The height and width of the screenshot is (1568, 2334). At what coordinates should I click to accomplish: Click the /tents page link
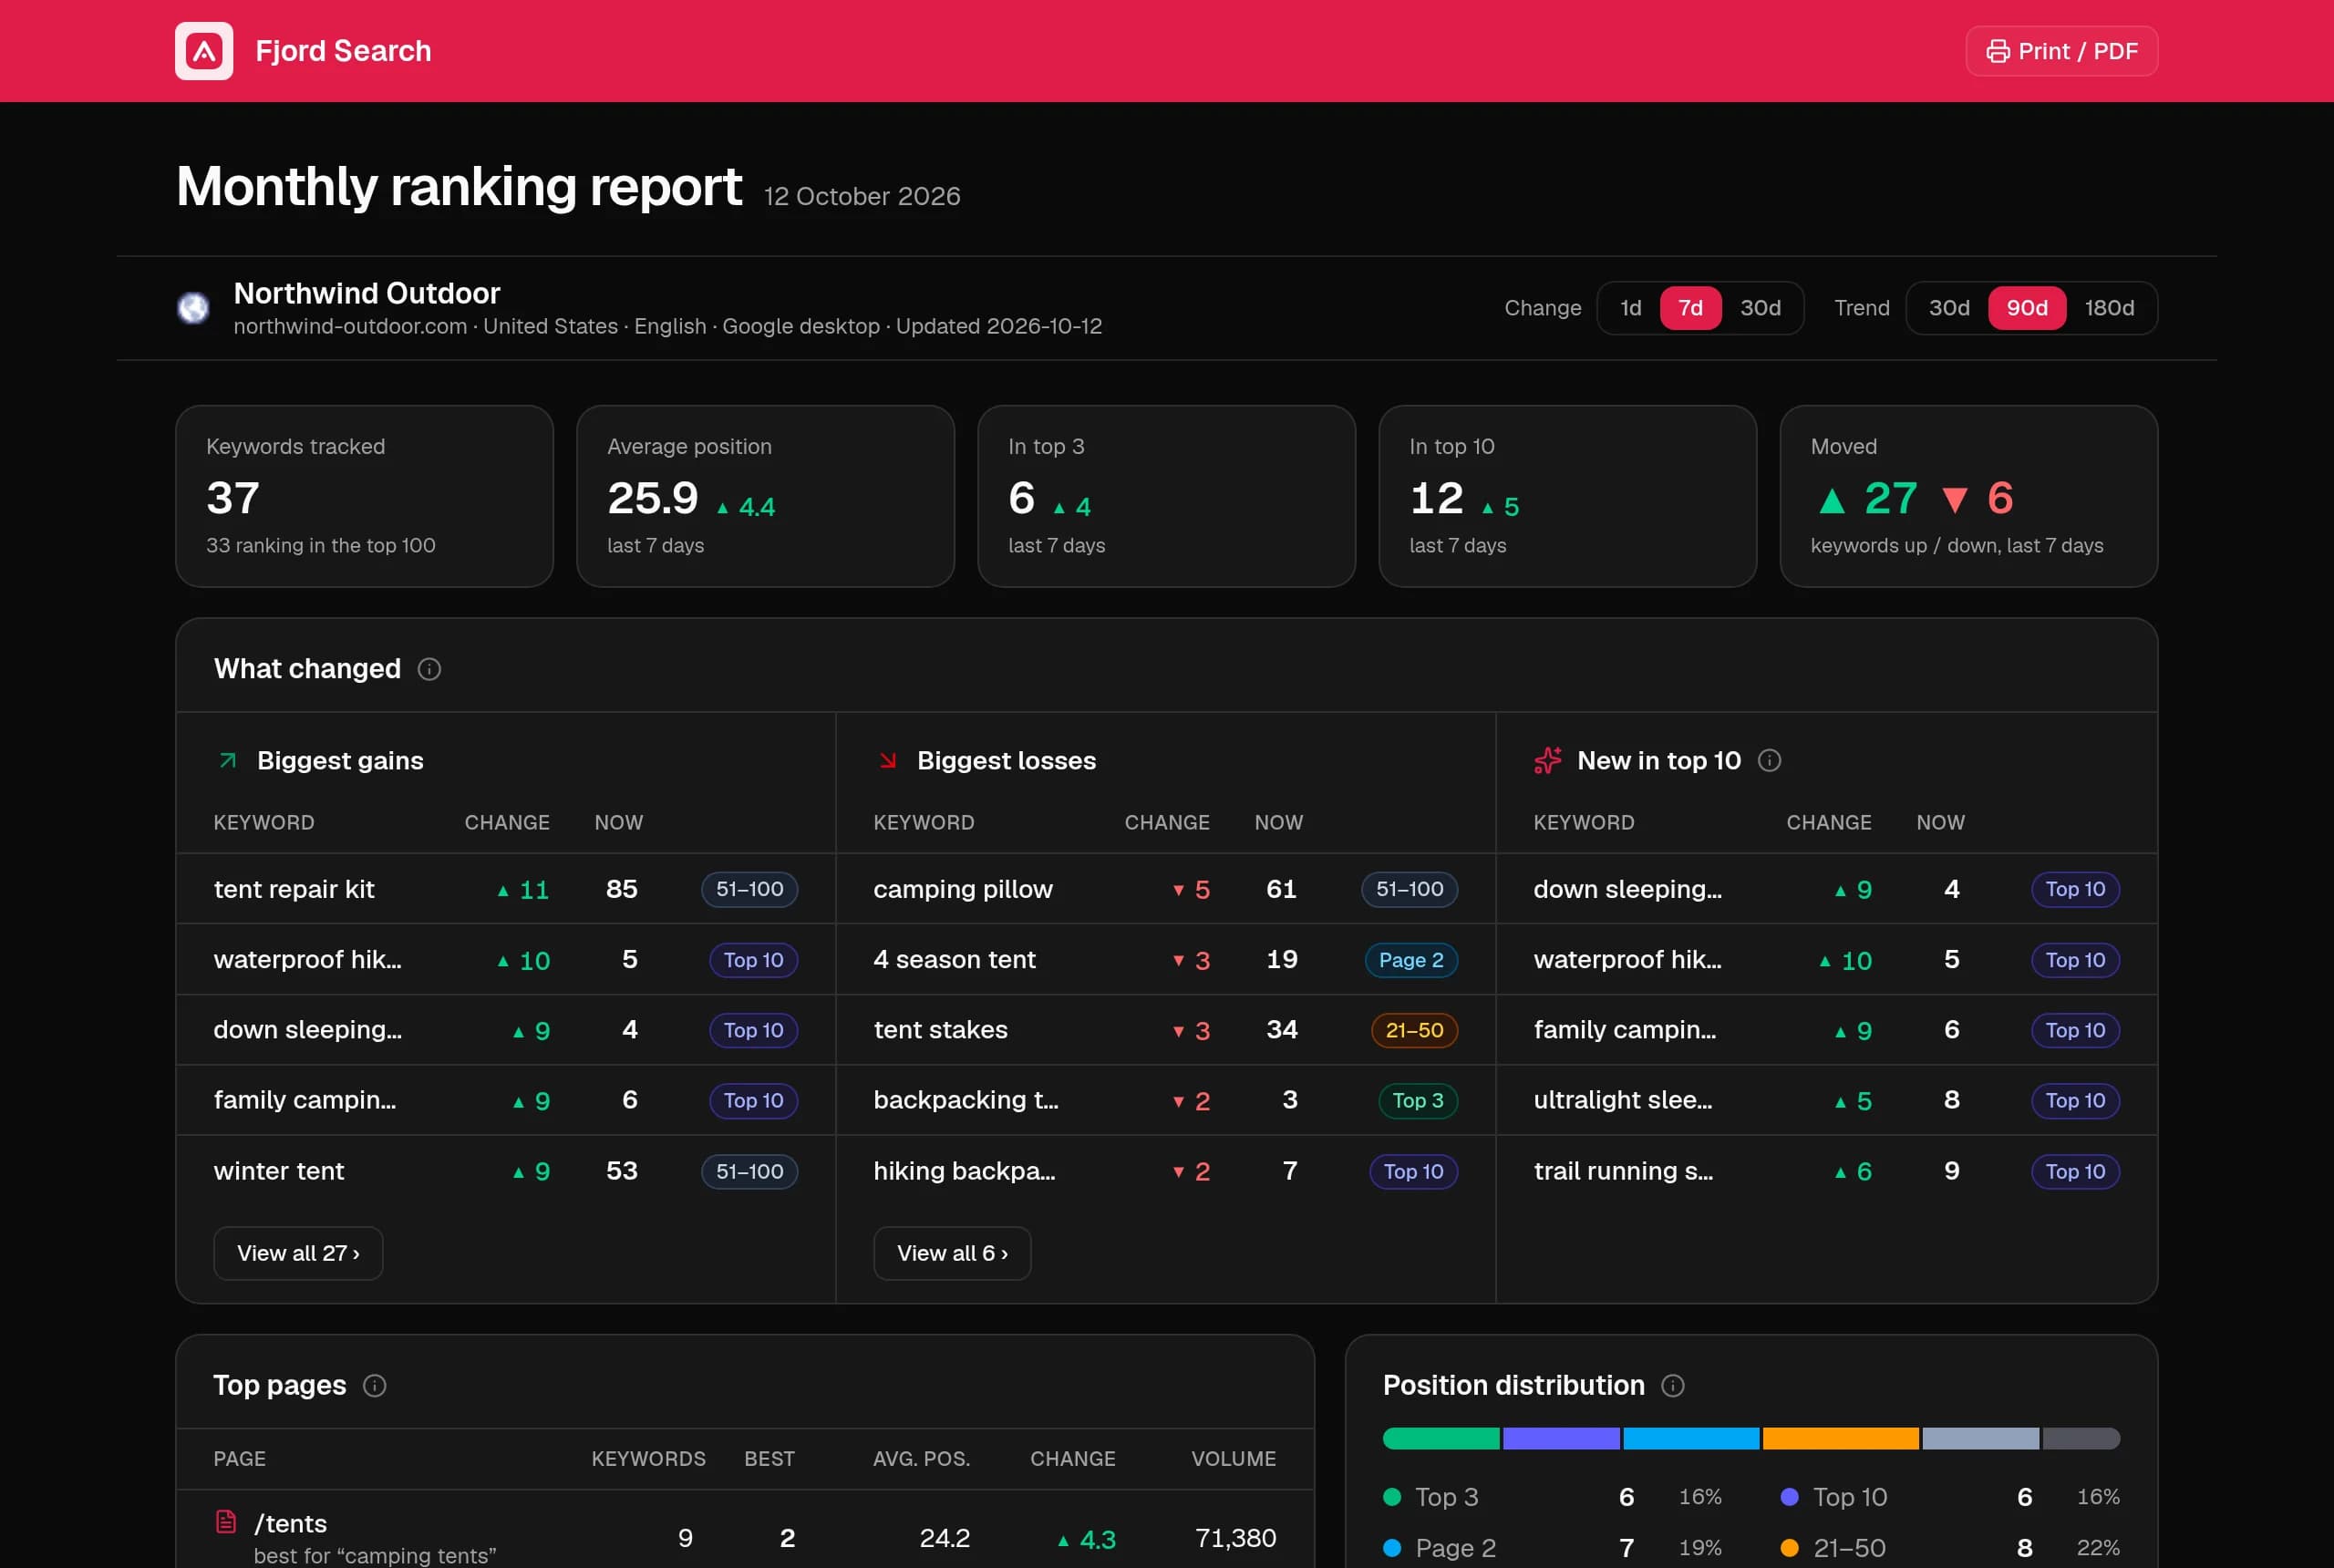click(290, 1523)
